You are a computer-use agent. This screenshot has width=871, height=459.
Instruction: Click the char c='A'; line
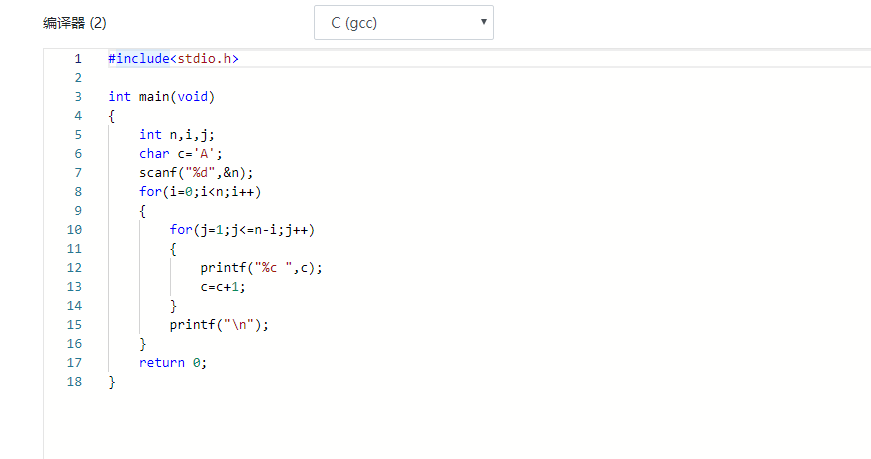coord(181,153)
